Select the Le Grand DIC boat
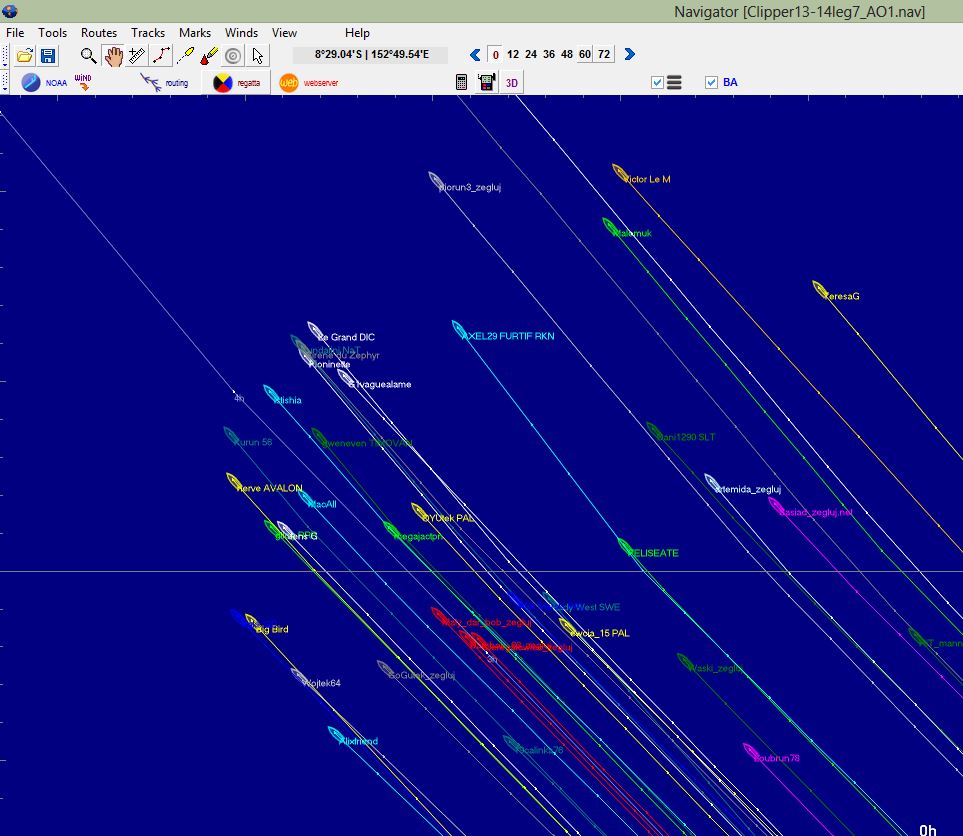The height and width of the screenshot is (836, 963). click(315, 331)
